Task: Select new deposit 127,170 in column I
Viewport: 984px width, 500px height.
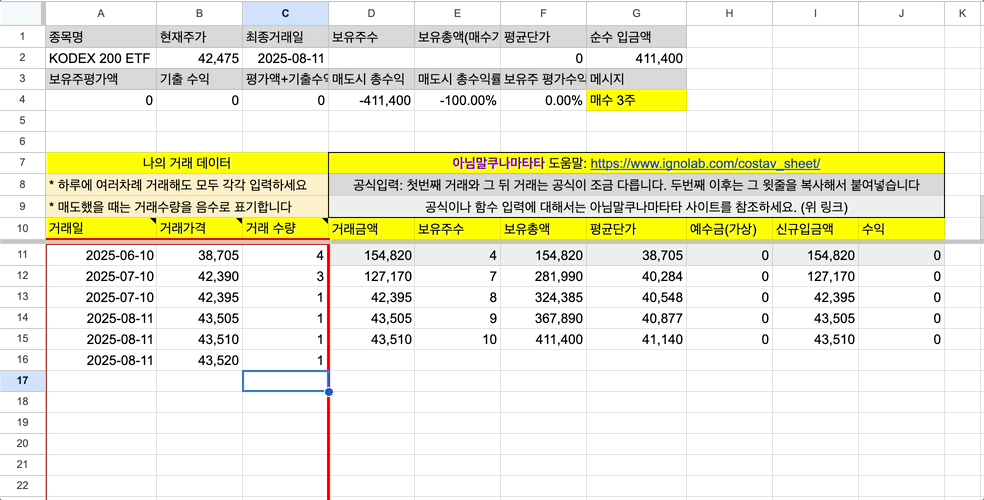Action: coord(816,276)
